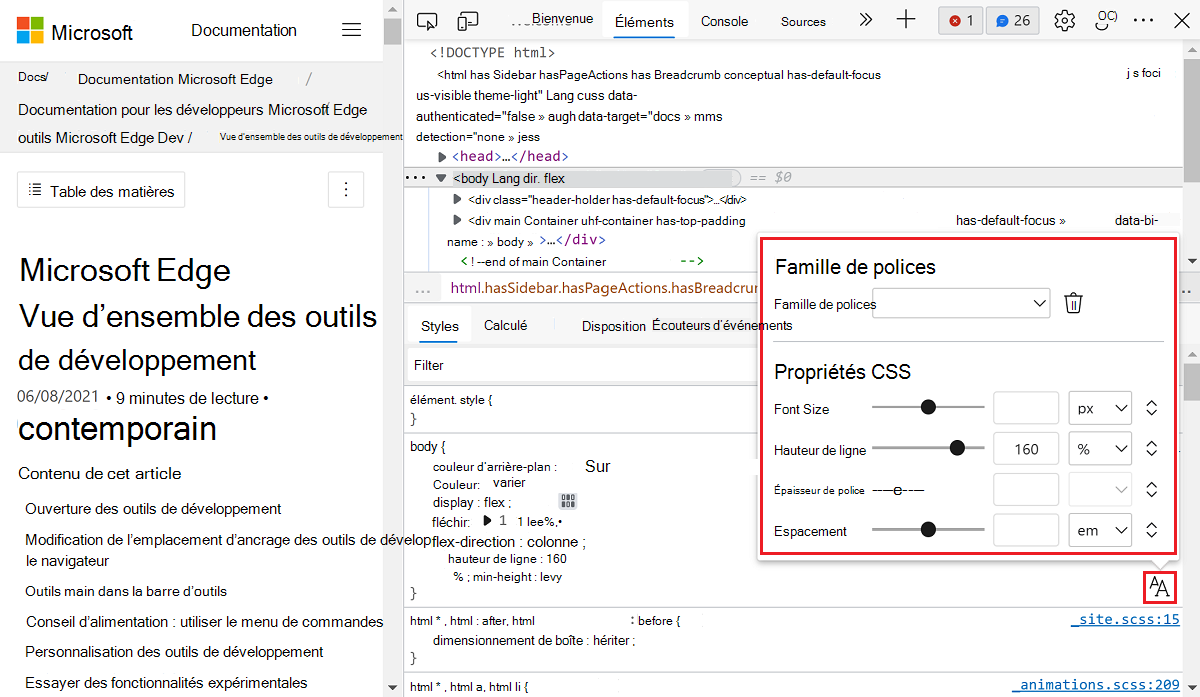
Task: Open the Font Size px unit dropdown
Action: (x=1100, y=408)
